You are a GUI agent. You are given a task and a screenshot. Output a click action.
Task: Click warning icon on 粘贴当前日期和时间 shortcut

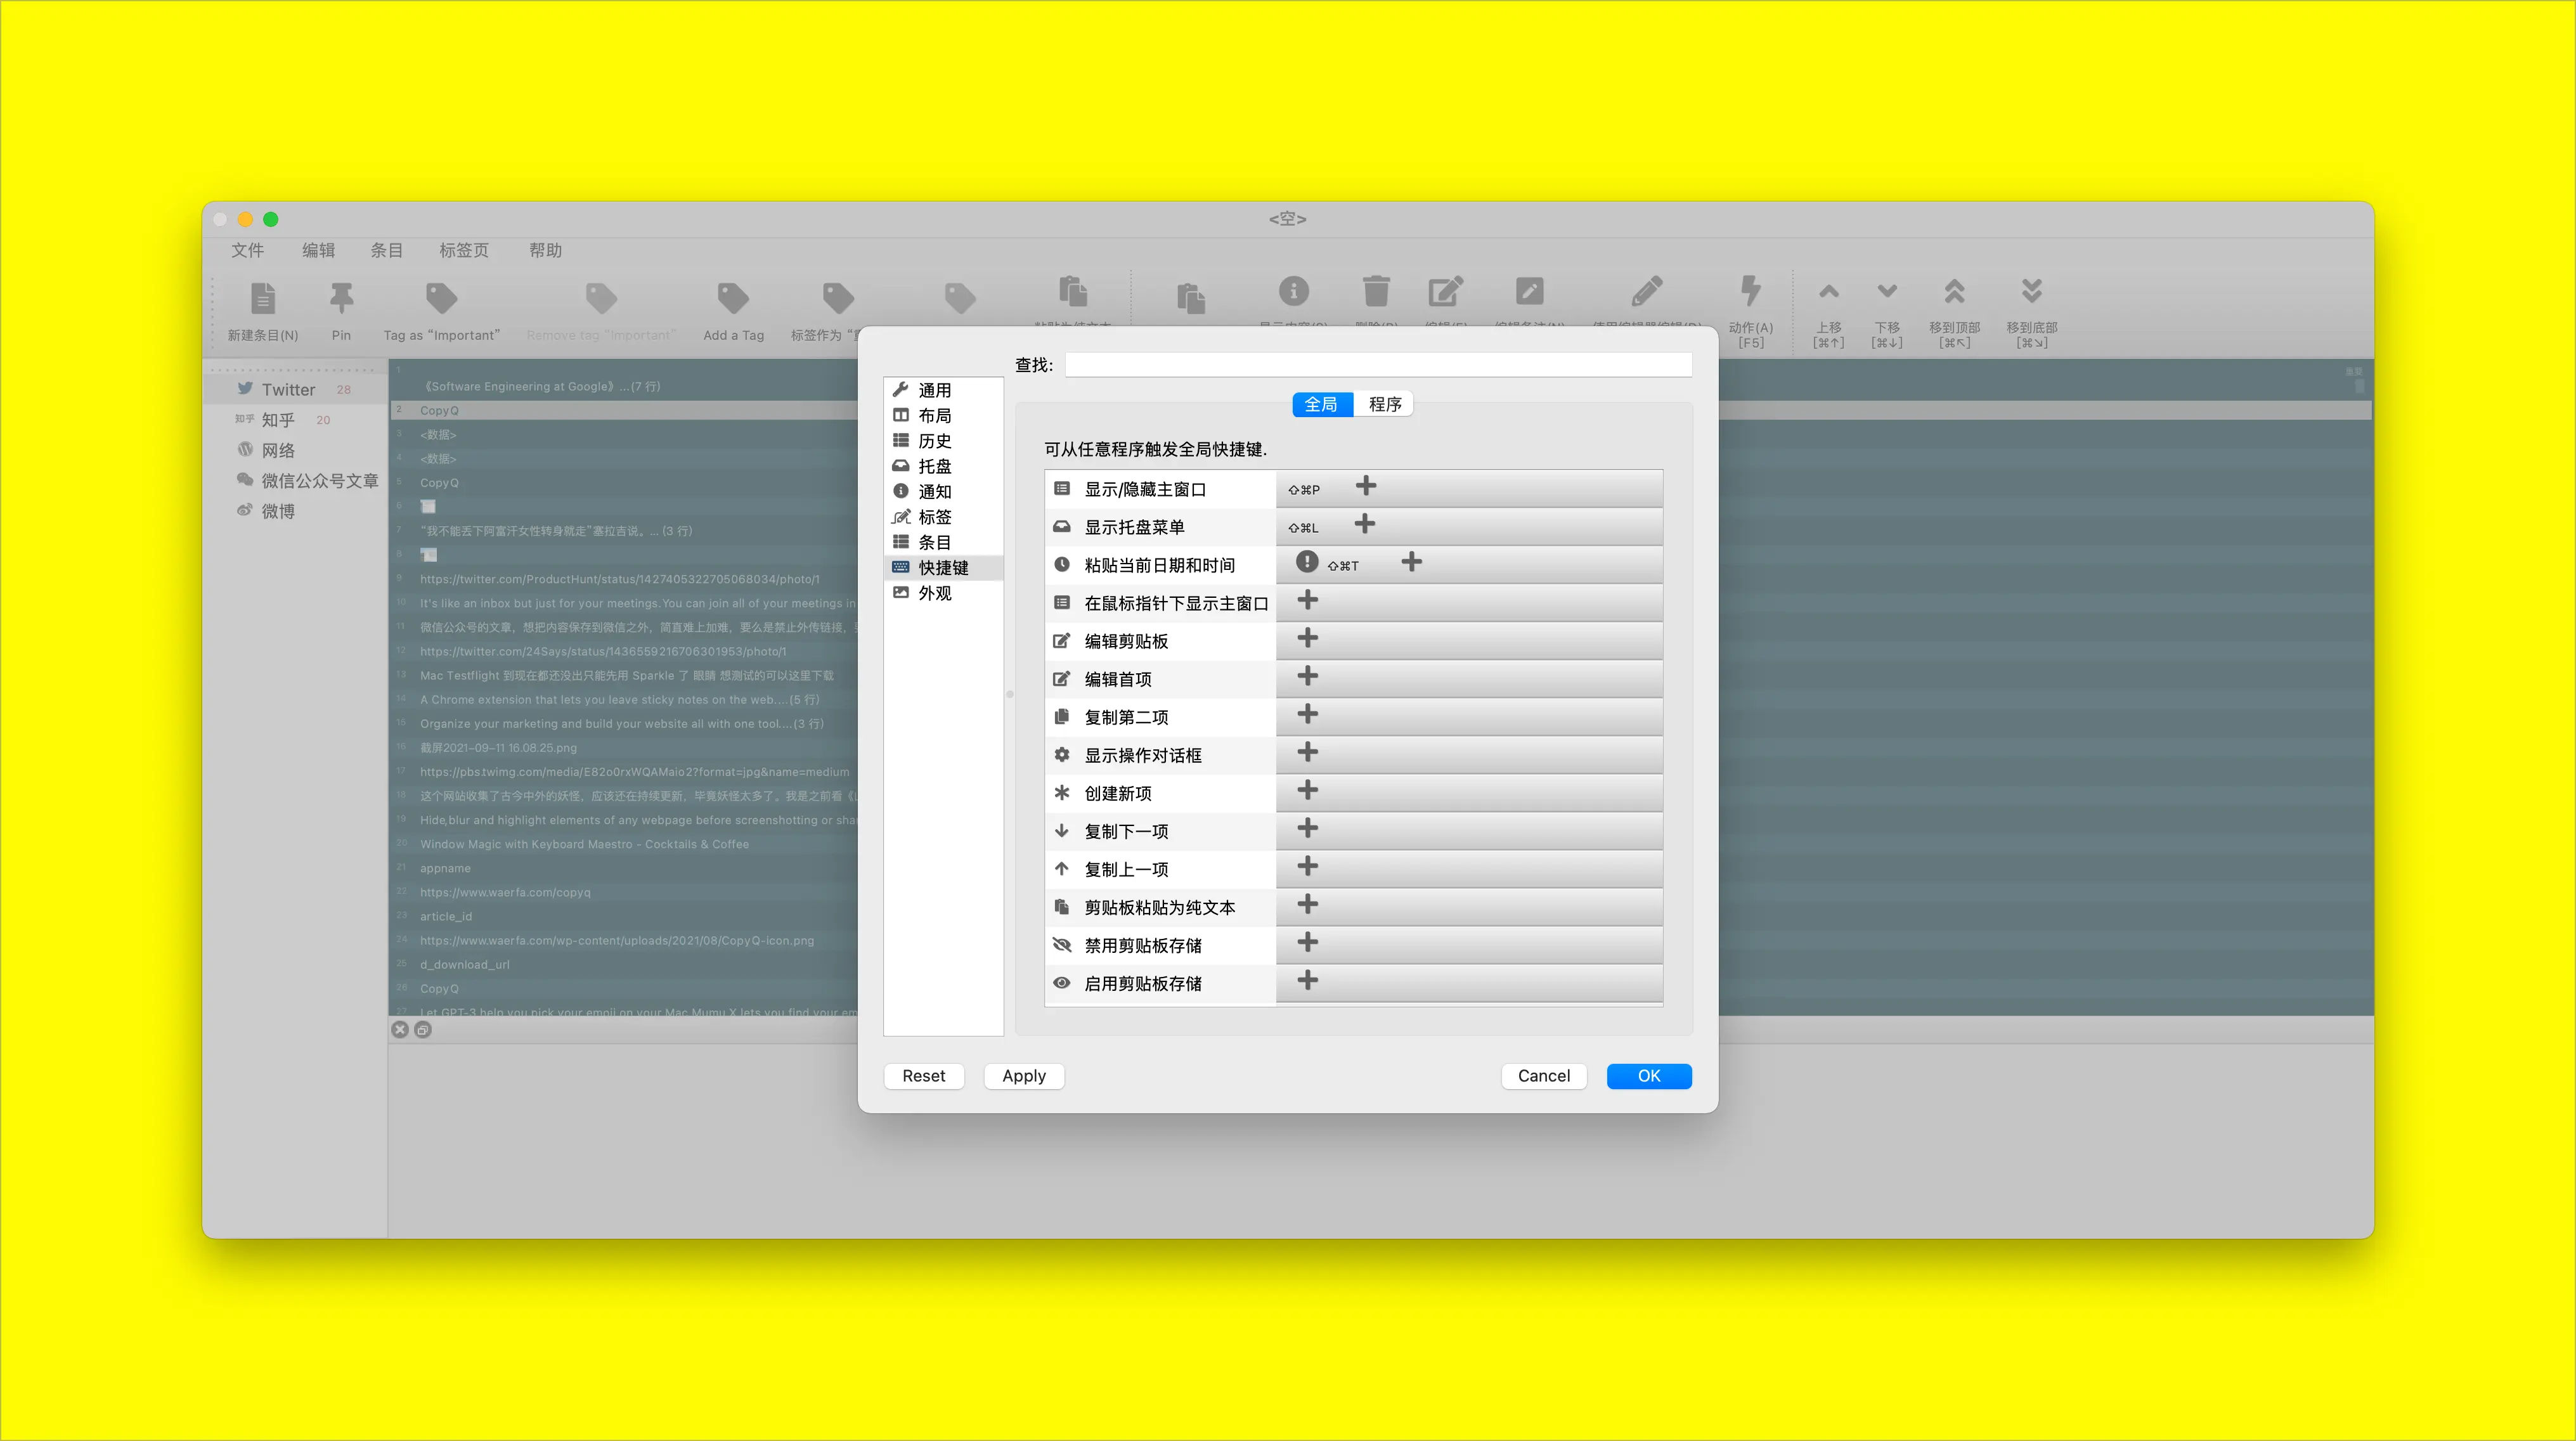pos(1306,563)
